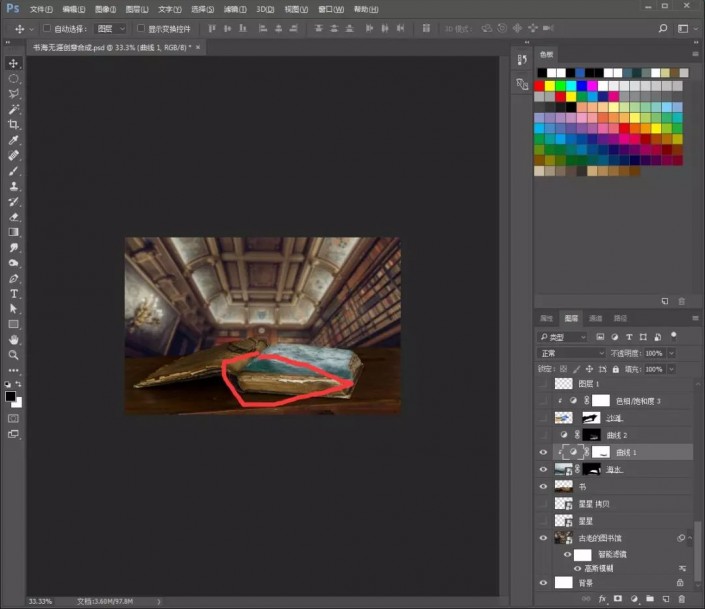Select the Rectangle shape tool
This screenshot has height=609, width=705.
tap(13, 324)
